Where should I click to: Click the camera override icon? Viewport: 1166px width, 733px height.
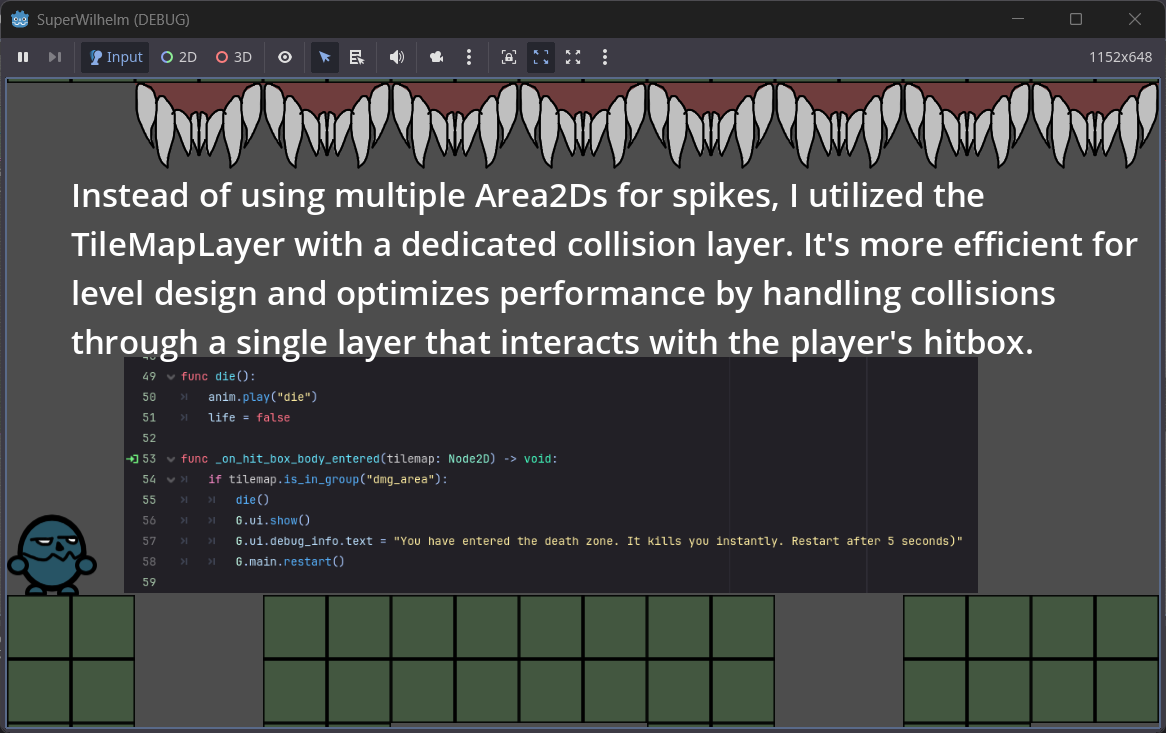tap(437, 57)
